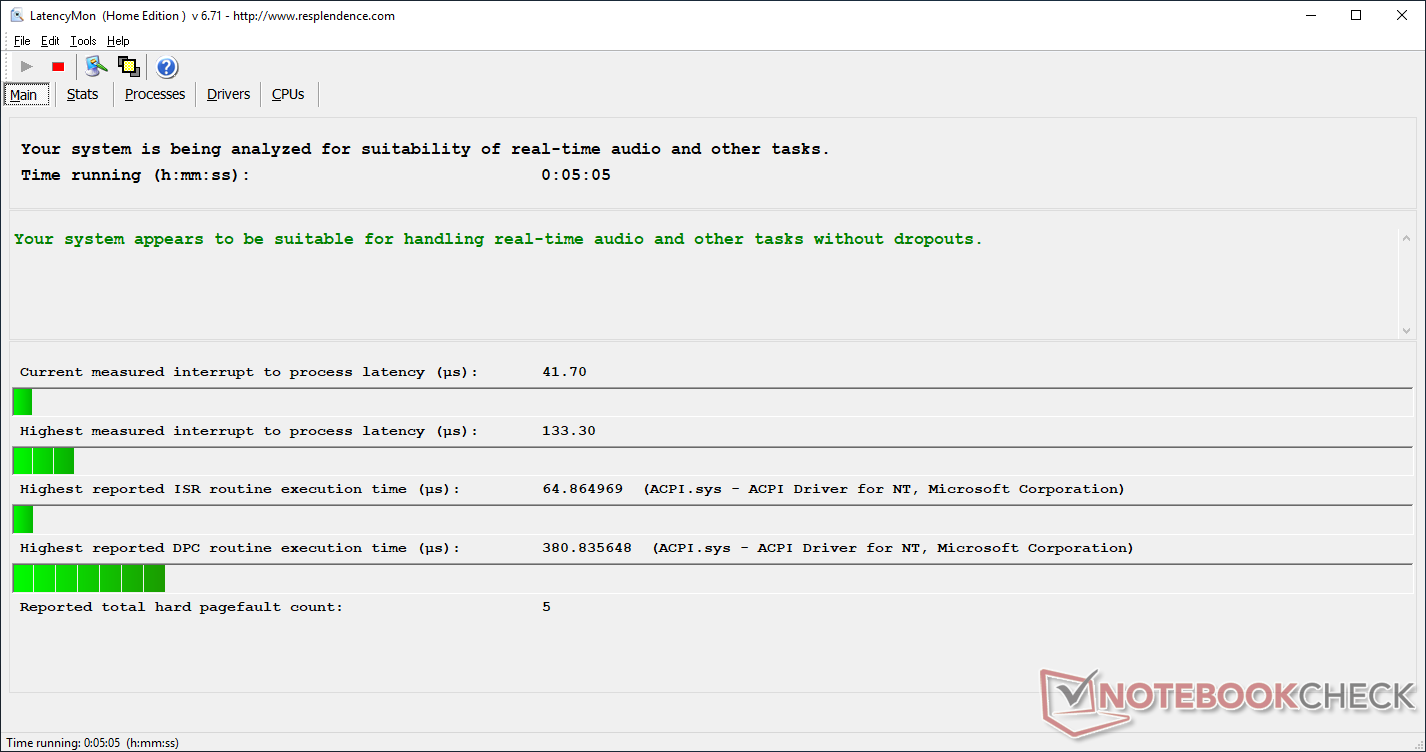Click 'Highest measured interrupt to process latency' label
The image size is (1426, 752).
click(249, 431)
